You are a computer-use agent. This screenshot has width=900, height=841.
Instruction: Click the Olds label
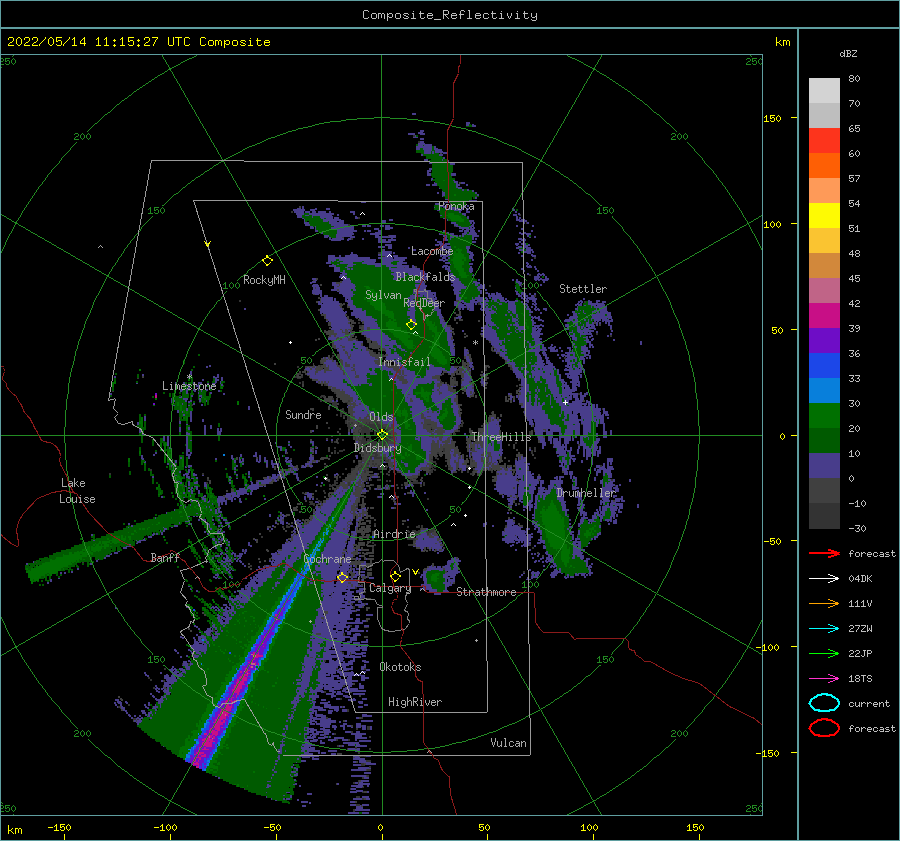(381, 417)
